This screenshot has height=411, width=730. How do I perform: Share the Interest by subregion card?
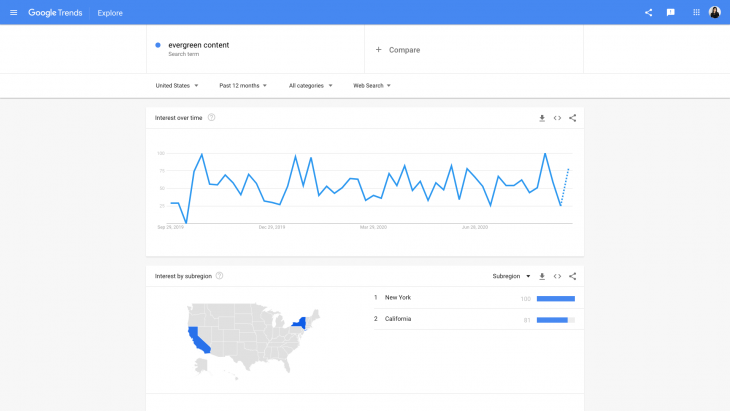[572, 276]
